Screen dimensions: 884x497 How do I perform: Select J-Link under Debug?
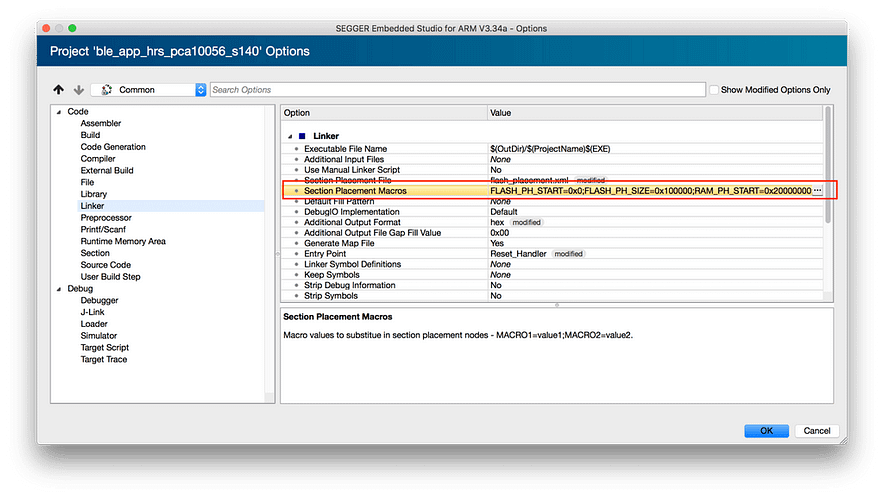pos(92,312)
